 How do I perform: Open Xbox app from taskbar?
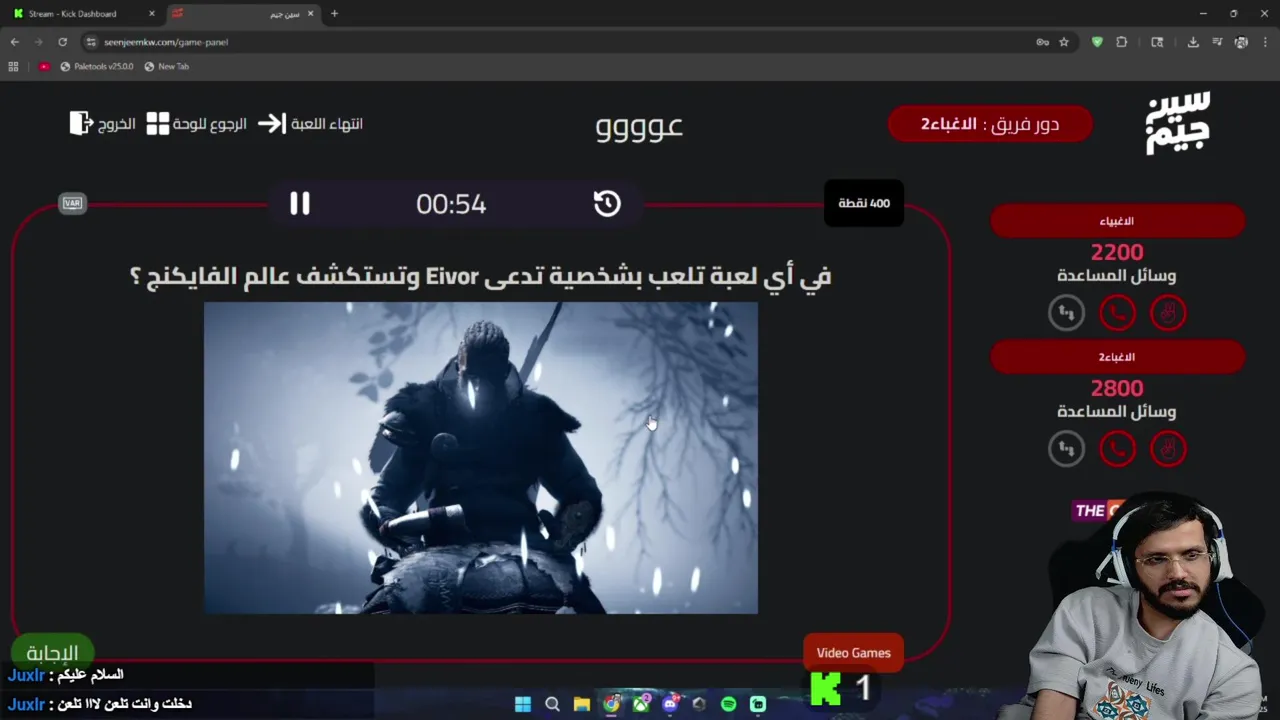[x=641, y=704]
